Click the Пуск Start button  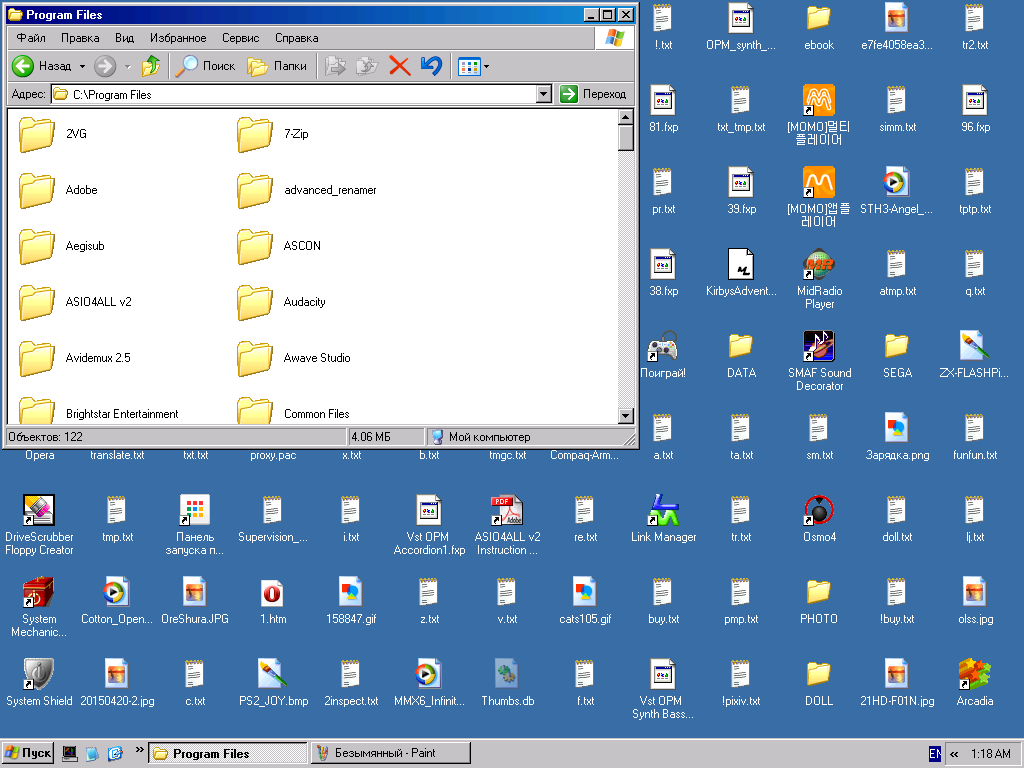coord(28,753)
